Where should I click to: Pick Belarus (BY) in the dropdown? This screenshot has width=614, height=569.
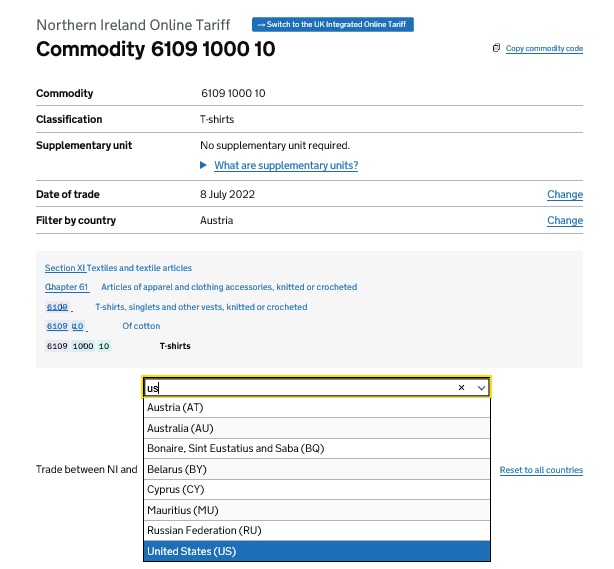pos(177,469)
